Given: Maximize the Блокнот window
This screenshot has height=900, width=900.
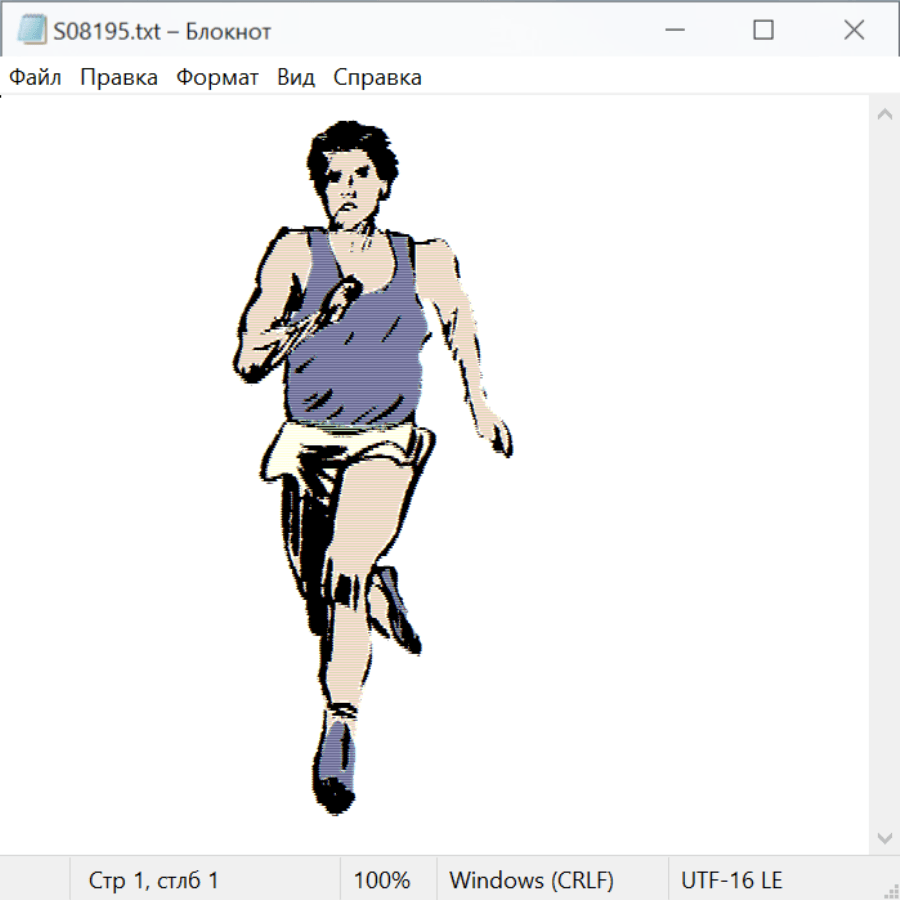Looking at the screenshot, I should coord(763,31).
